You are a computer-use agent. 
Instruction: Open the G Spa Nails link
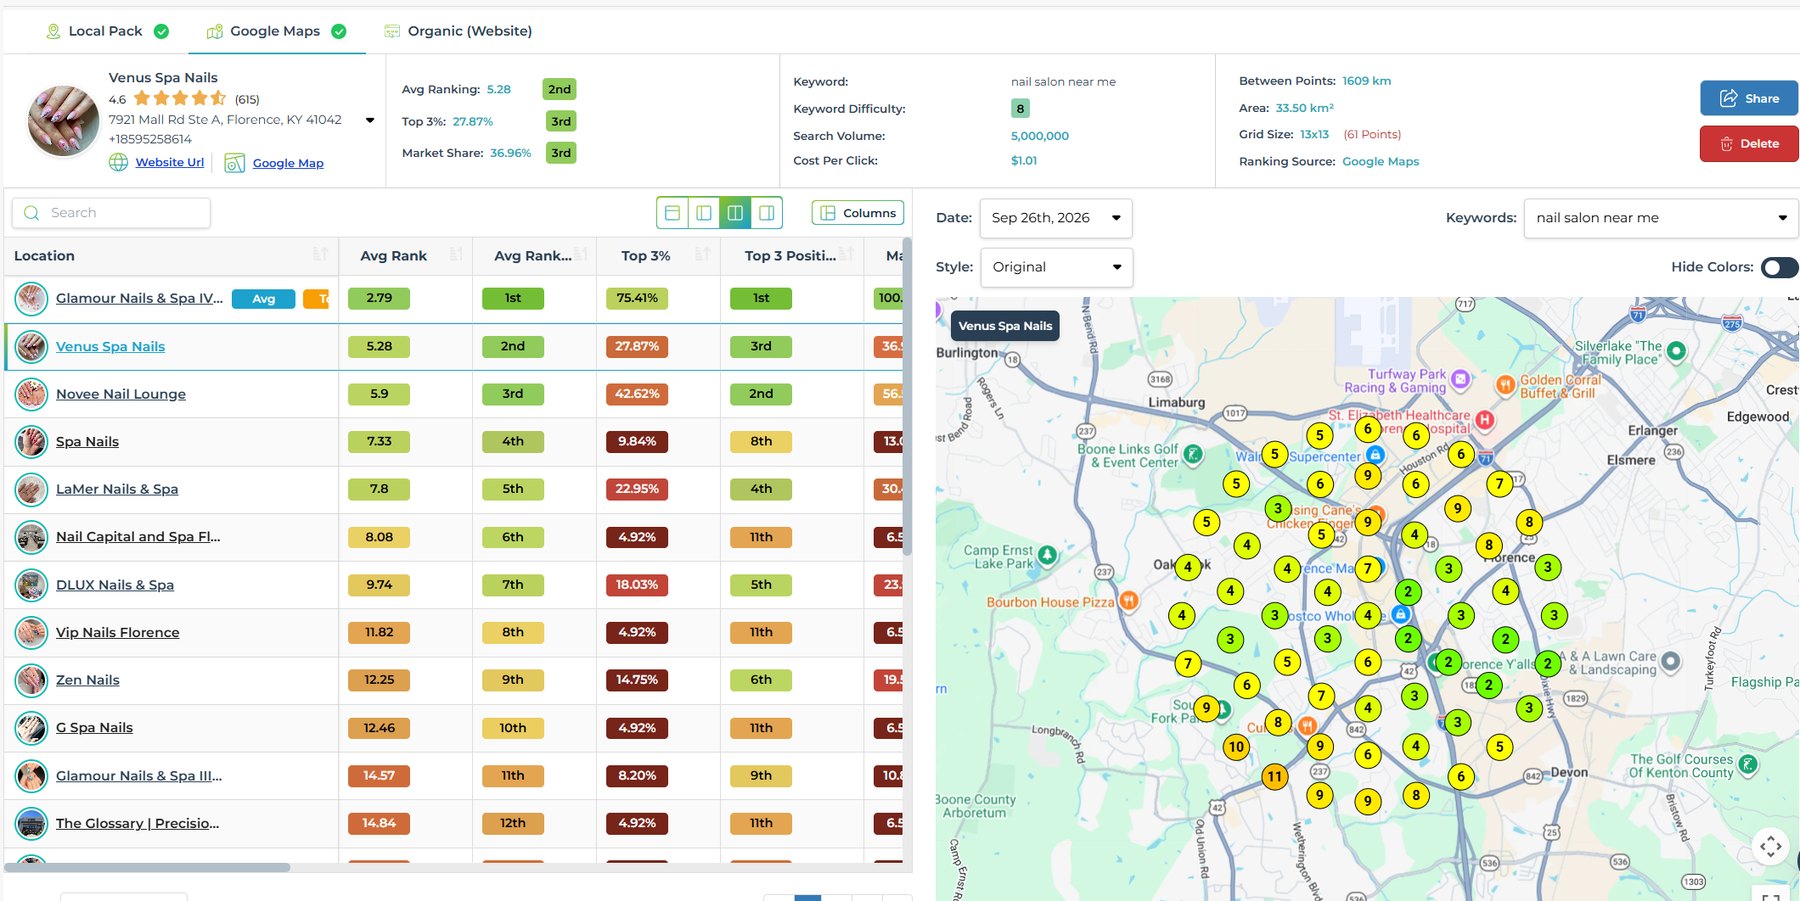pyautogui.click(x=94, y=728)
